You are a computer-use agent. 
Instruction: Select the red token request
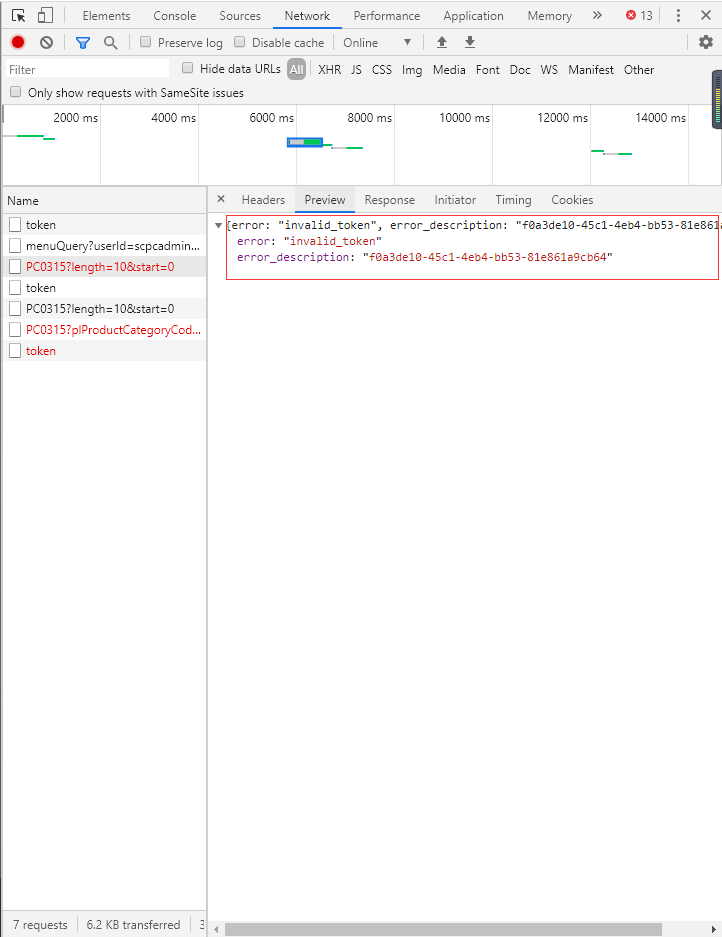click(x=105, y=351)
